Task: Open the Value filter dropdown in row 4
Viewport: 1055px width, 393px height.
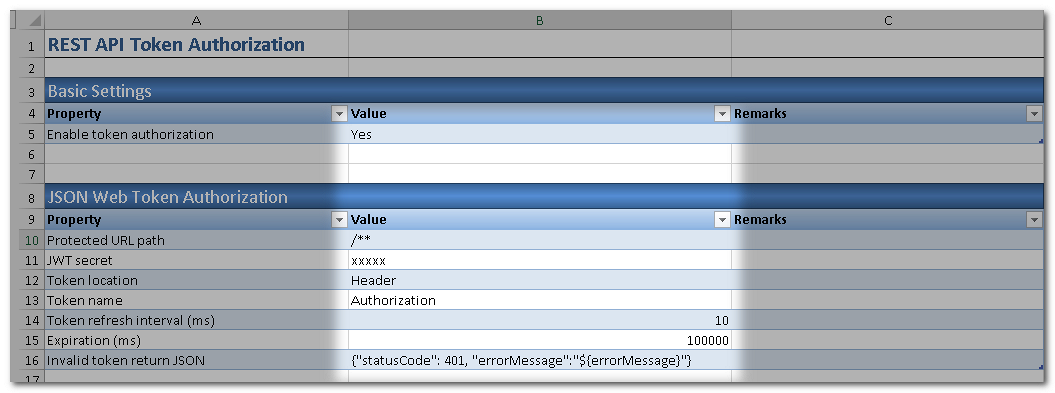Action: tap(722, 114)
